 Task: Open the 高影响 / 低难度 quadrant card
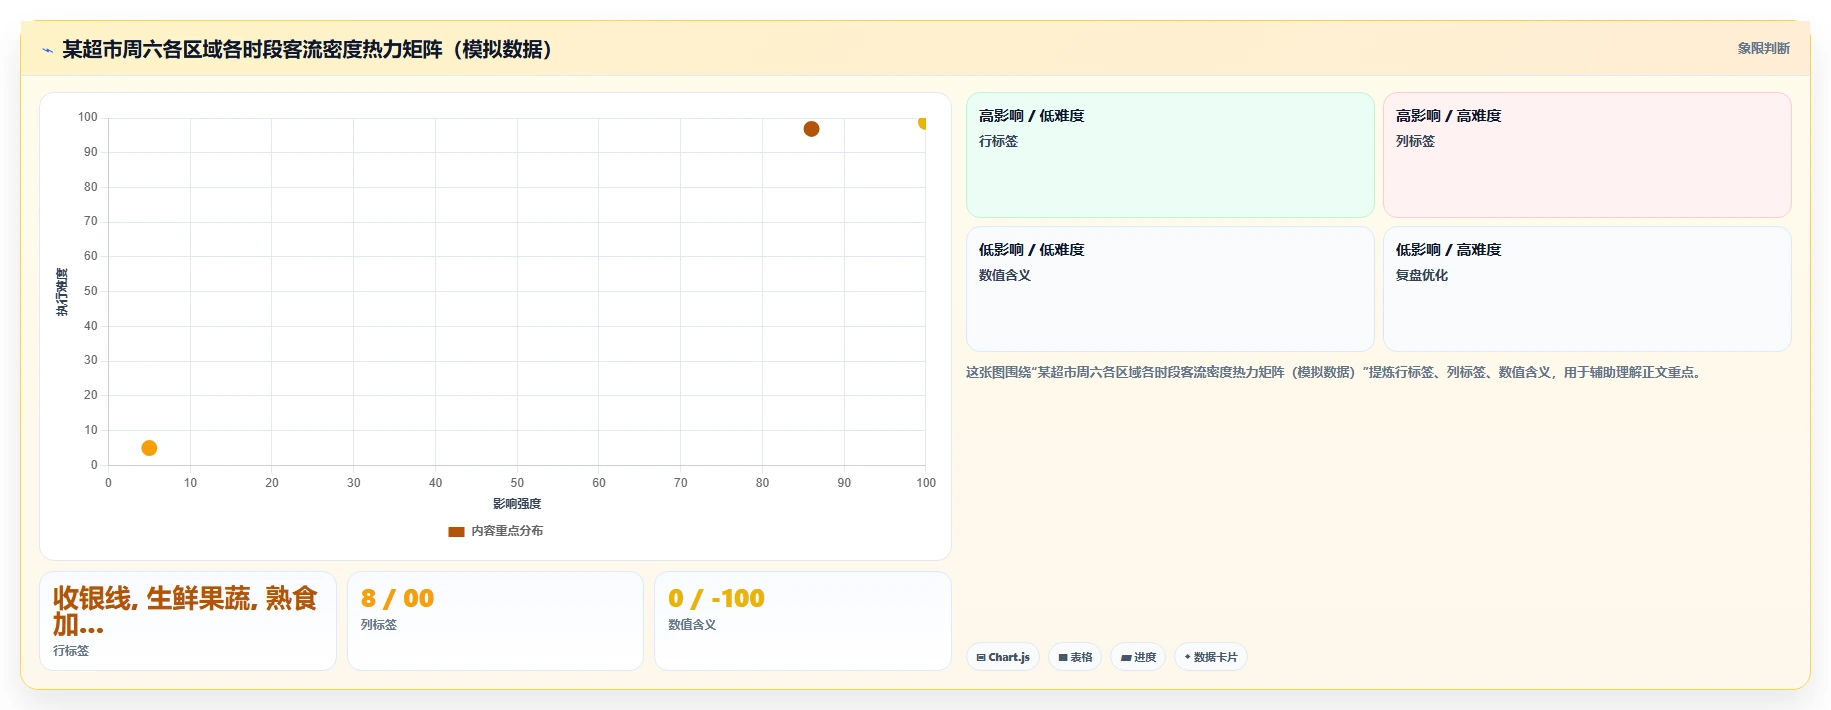1170,155
